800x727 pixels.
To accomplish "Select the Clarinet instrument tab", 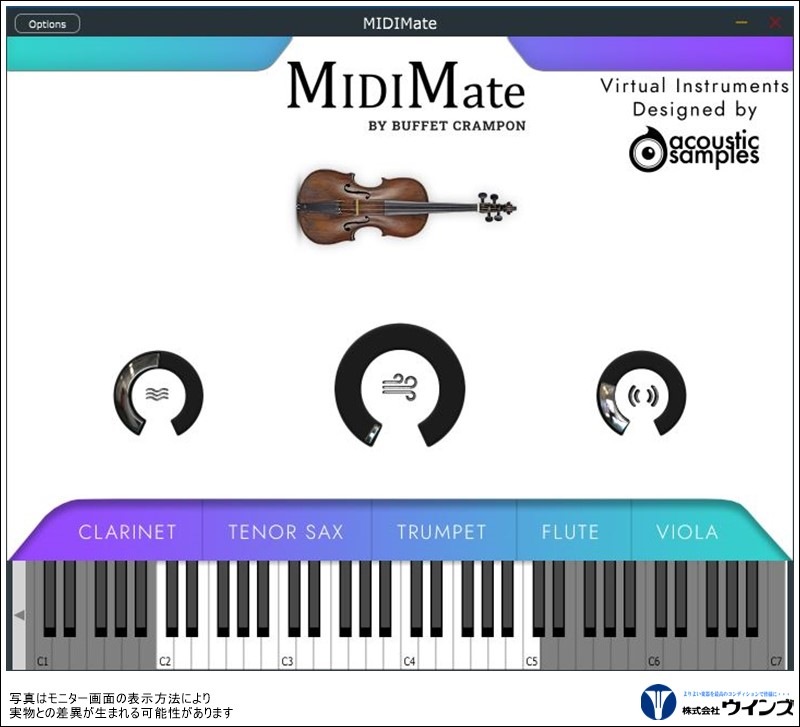I will pyautogui.click(x=127, y=532).
